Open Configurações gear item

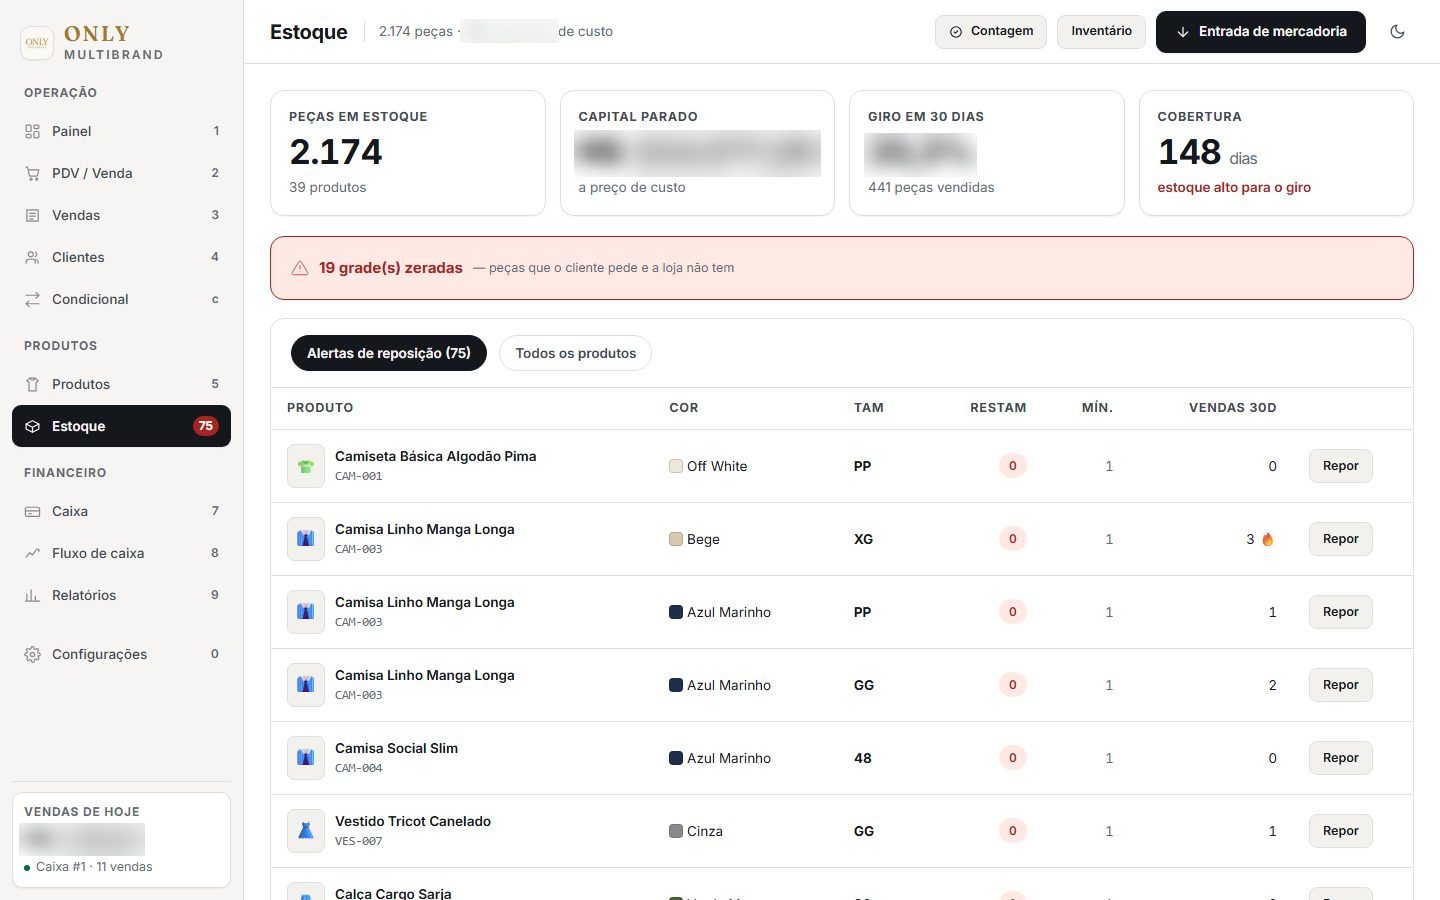coord(121,654)
